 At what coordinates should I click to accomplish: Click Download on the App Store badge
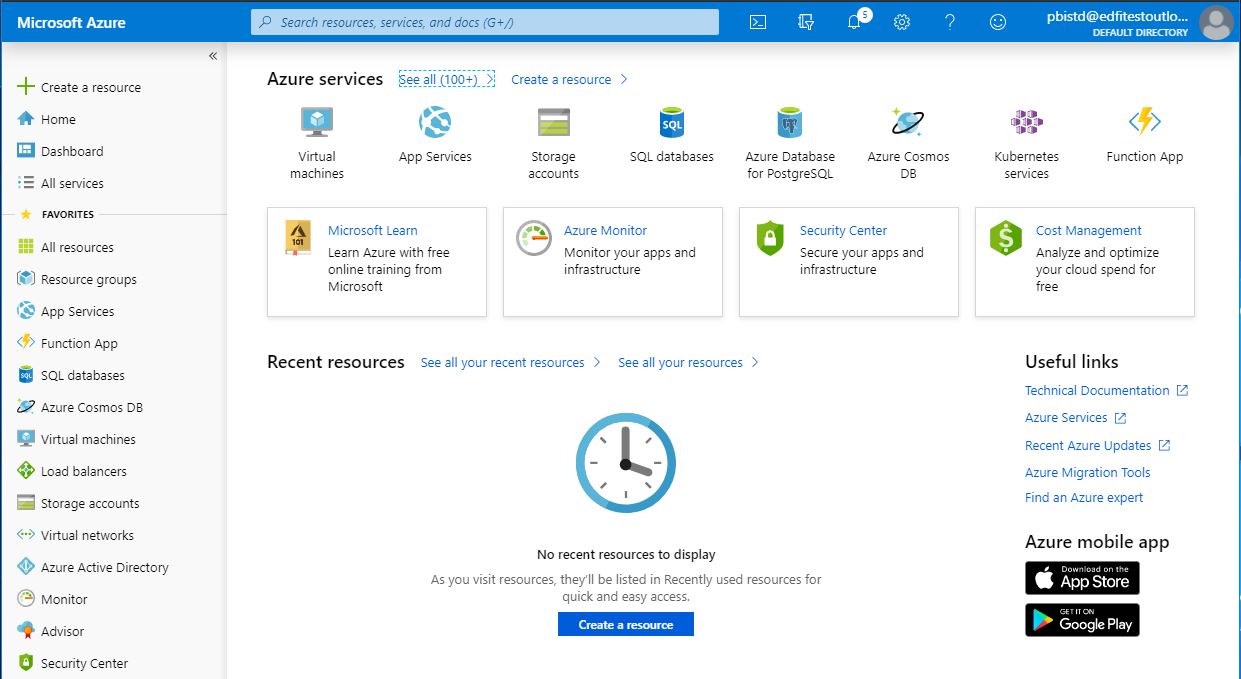1082,578
